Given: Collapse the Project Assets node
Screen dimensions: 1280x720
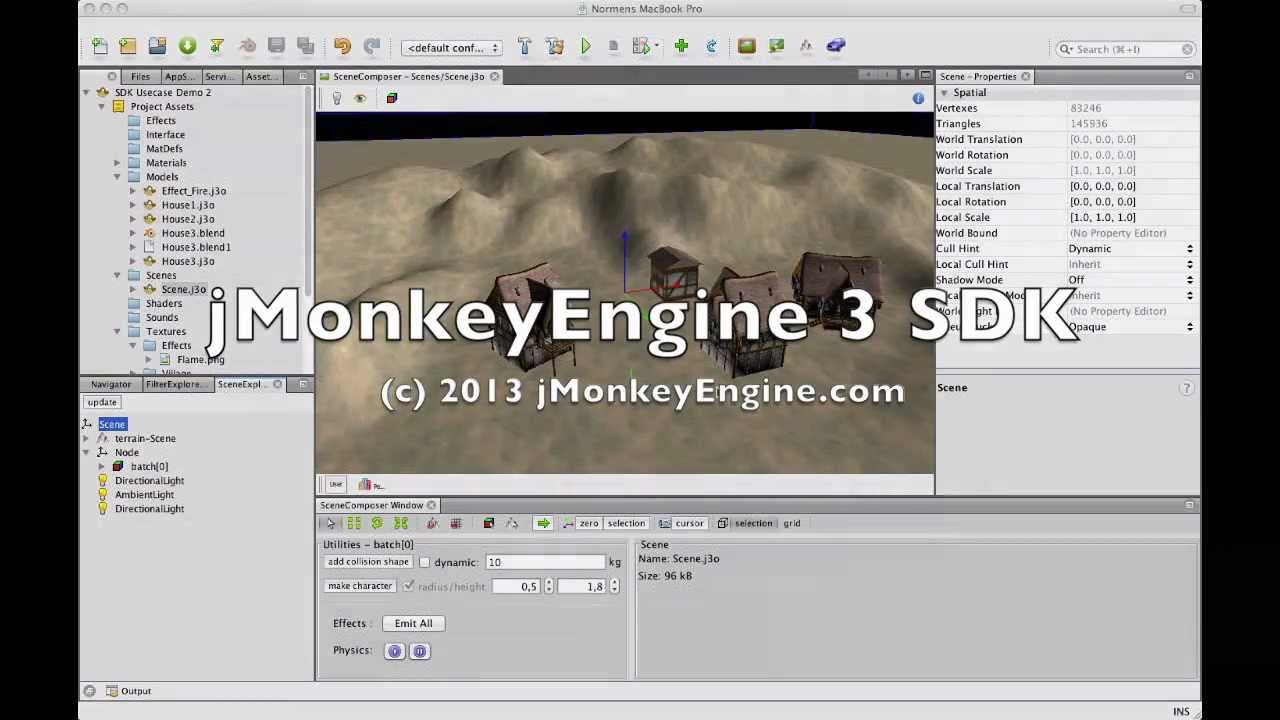Looking at the screenshot, I should (x=101, y=107).
